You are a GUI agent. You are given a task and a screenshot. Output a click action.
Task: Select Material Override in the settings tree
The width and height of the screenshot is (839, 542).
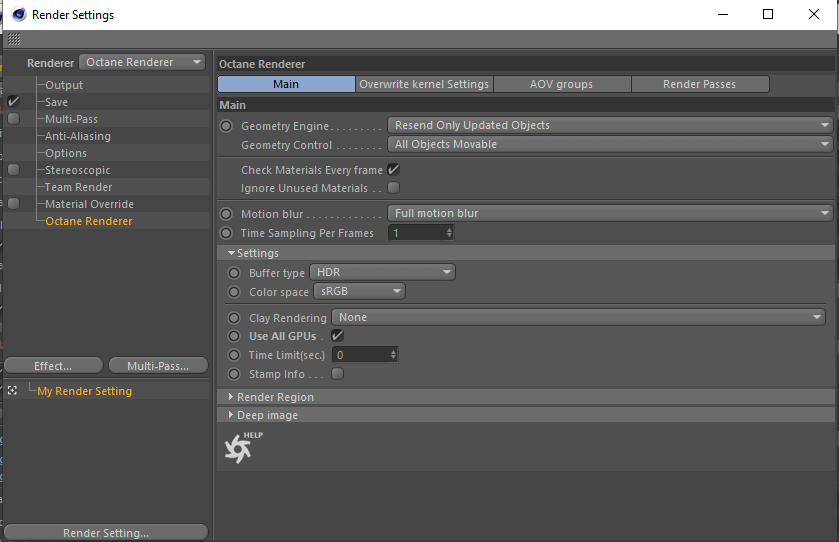click(x=89, y=204)
